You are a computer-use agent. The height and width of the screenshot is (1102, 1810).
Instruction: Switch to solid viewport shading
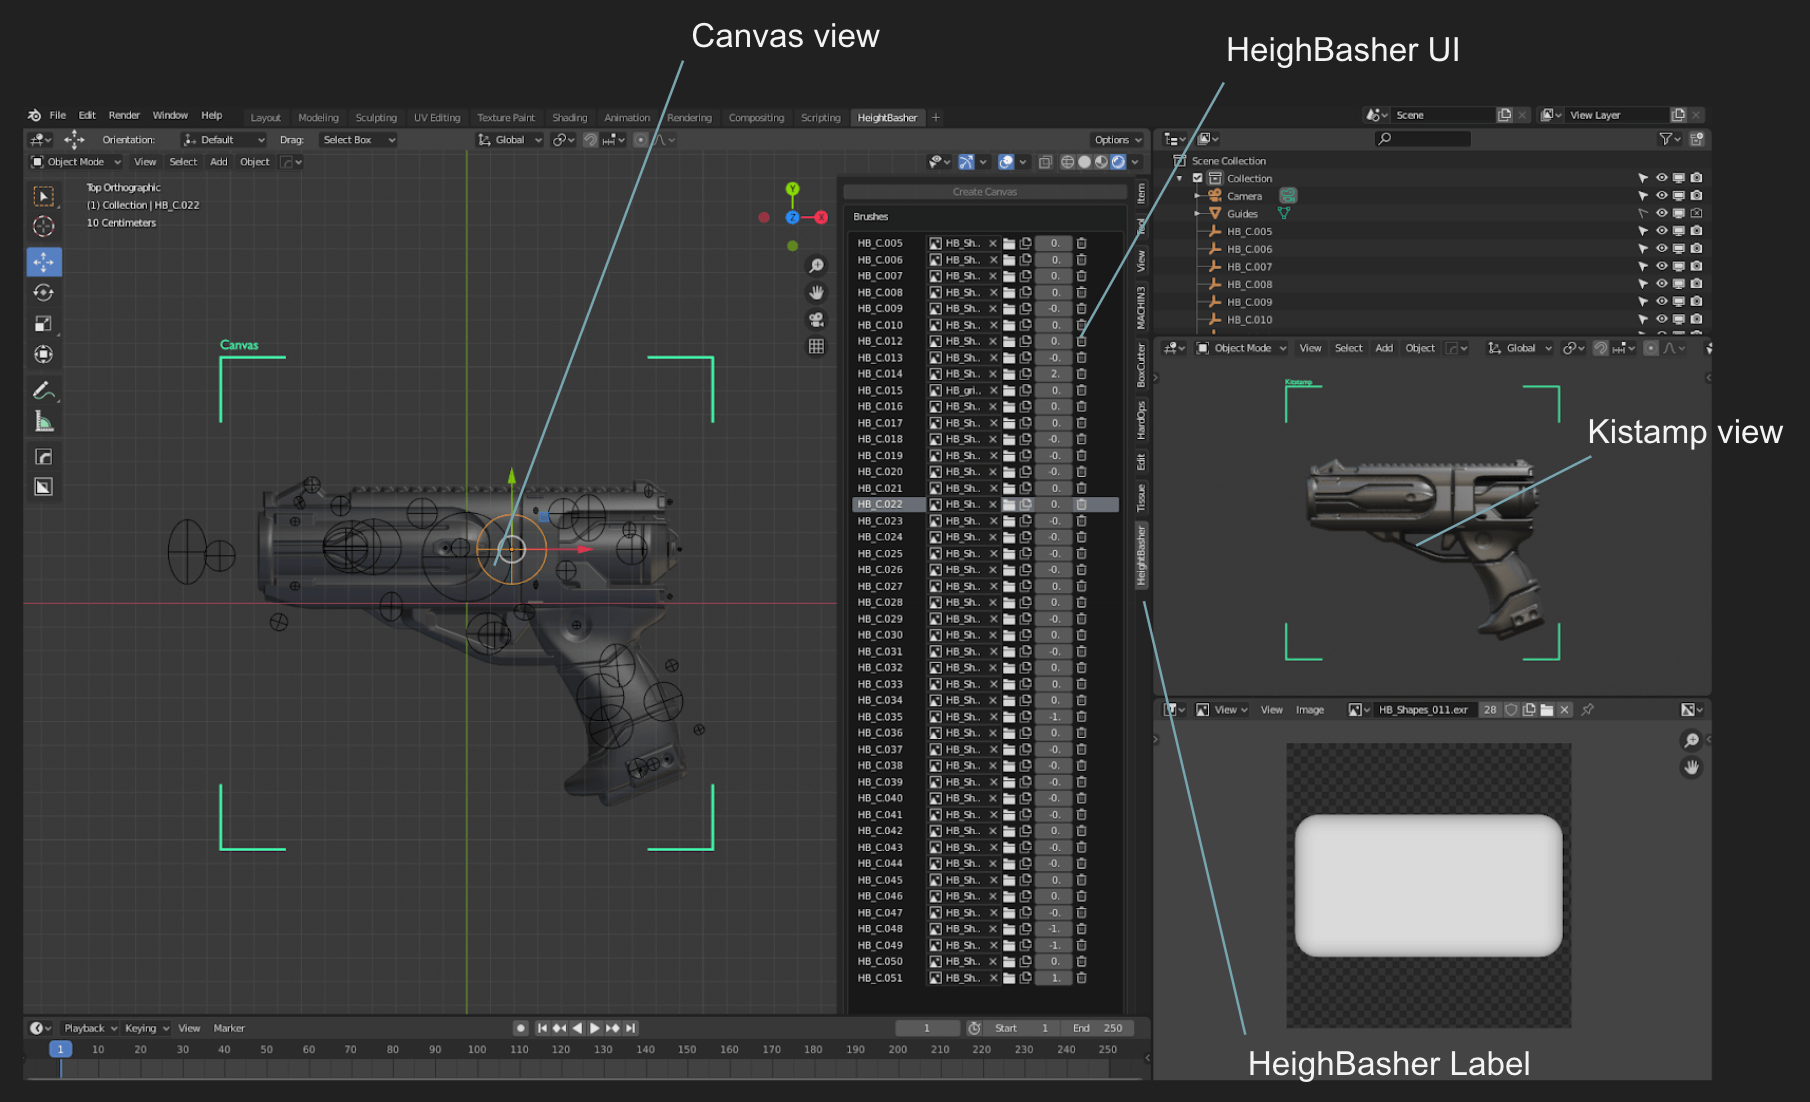(1084, 162)
